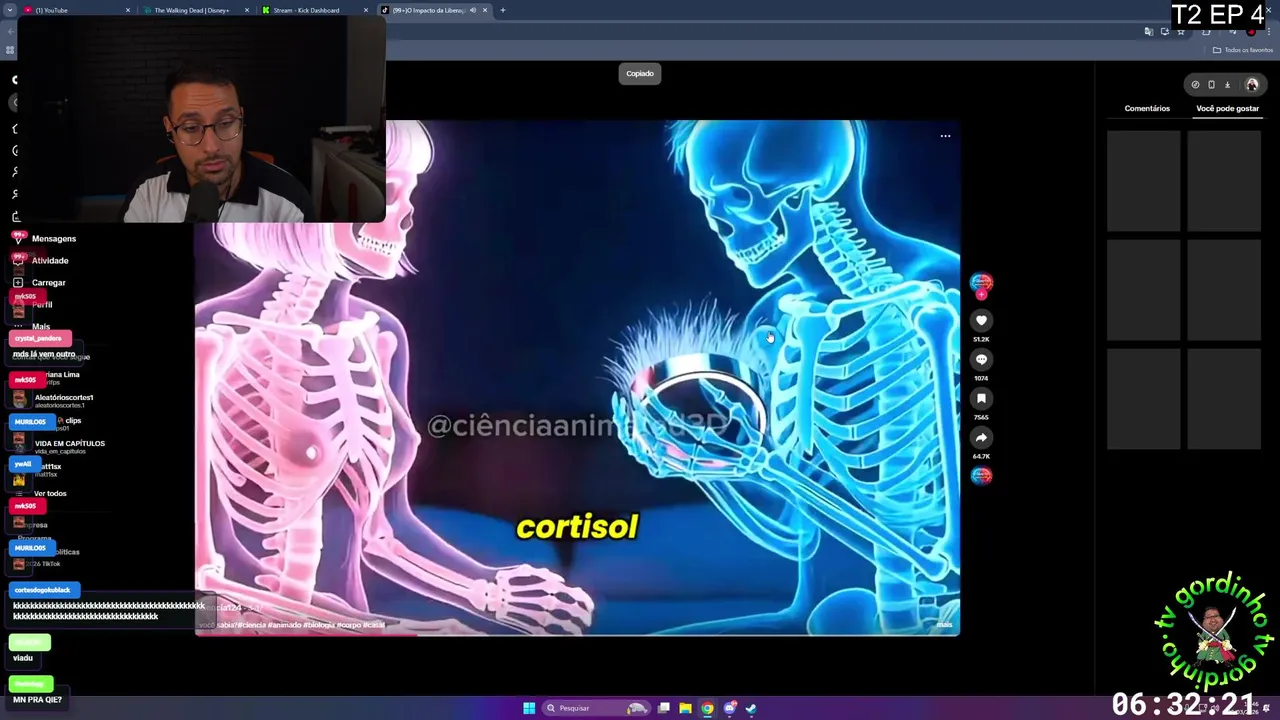Open Task View on the taskbar
The height and width of the screenshot is (720, 1280).
coord(663,708)
